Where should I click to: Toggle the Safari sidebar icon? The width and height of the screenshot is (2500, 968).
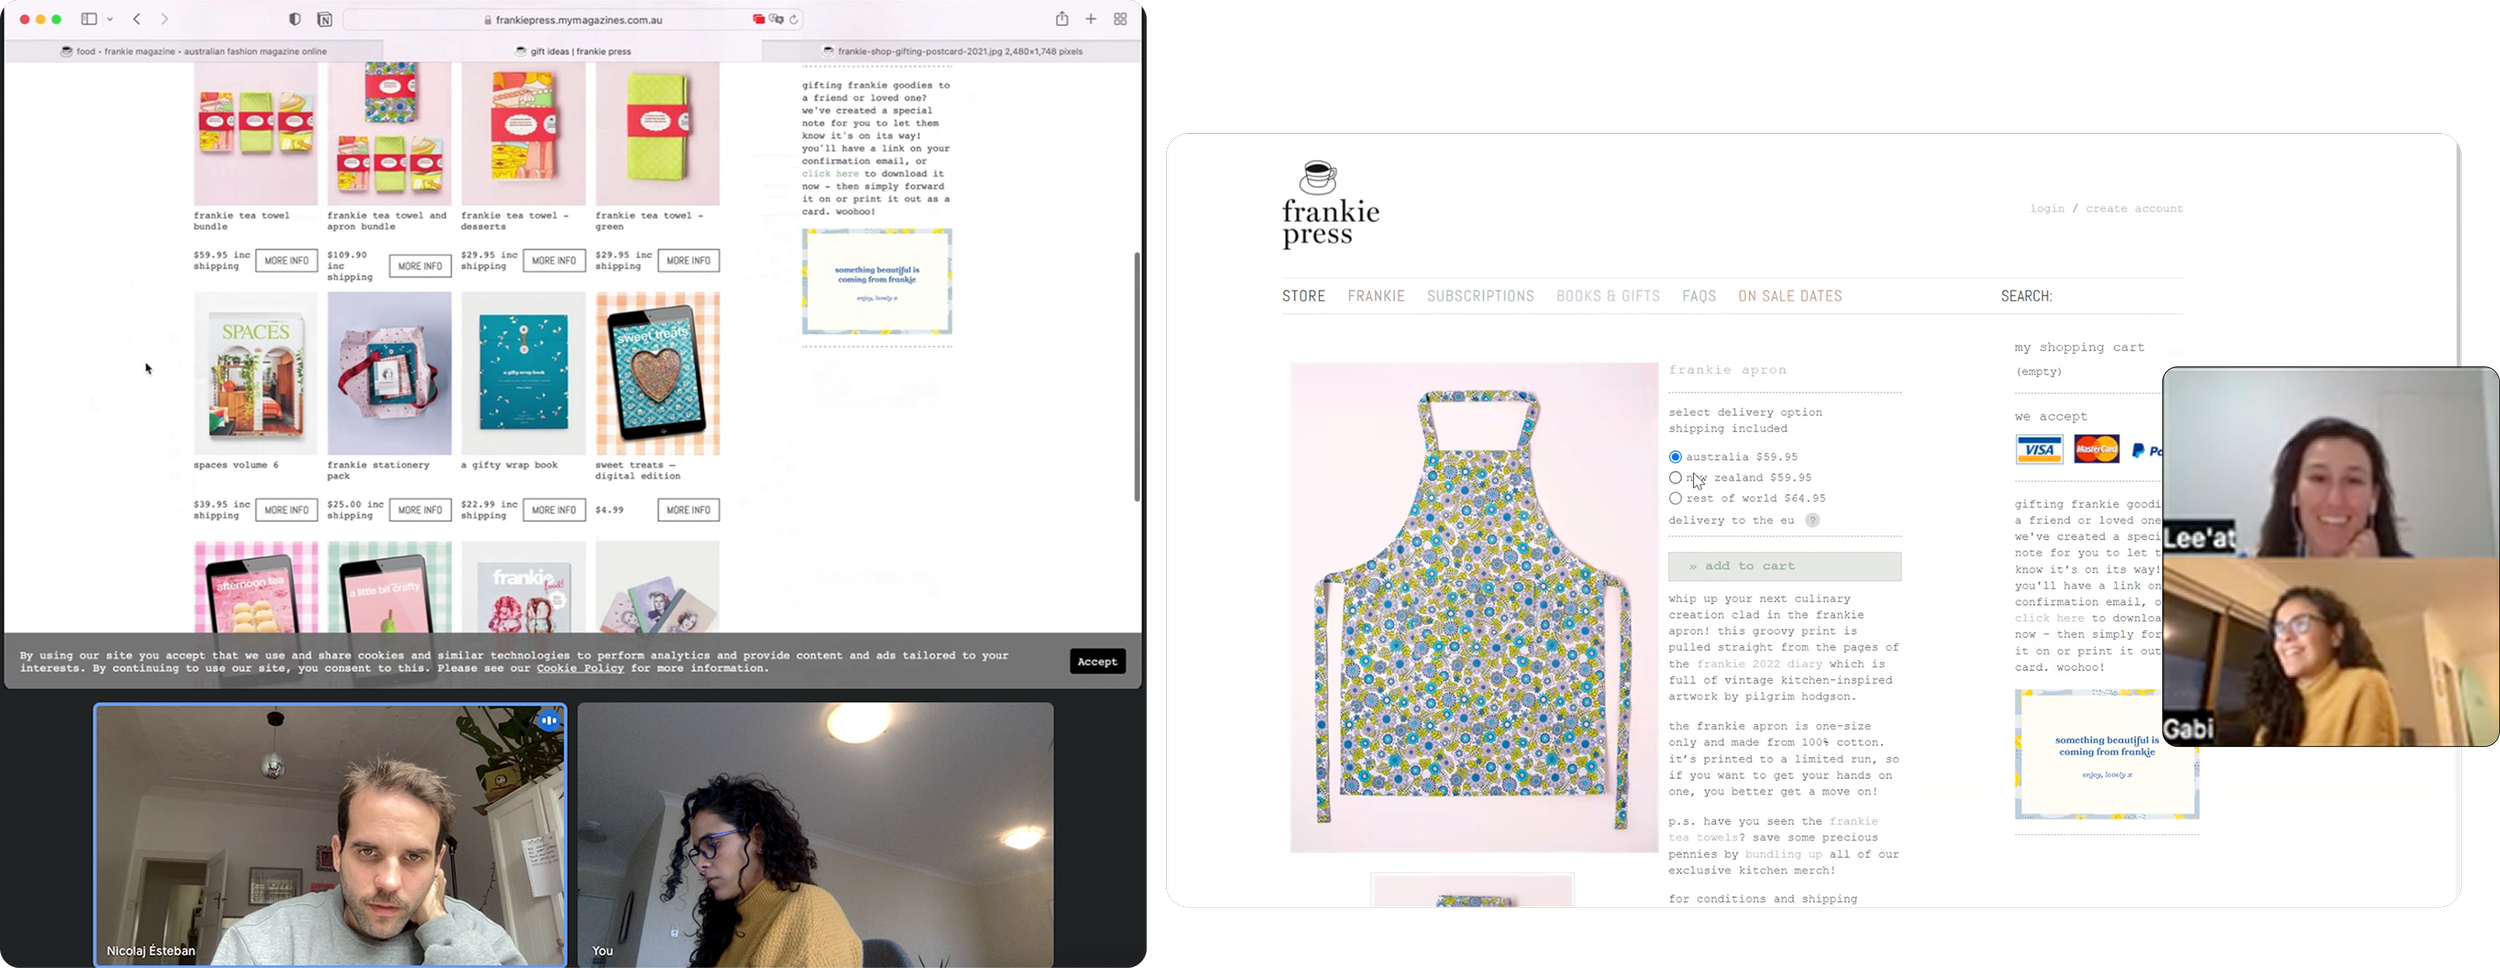click(x=89, y=19)
